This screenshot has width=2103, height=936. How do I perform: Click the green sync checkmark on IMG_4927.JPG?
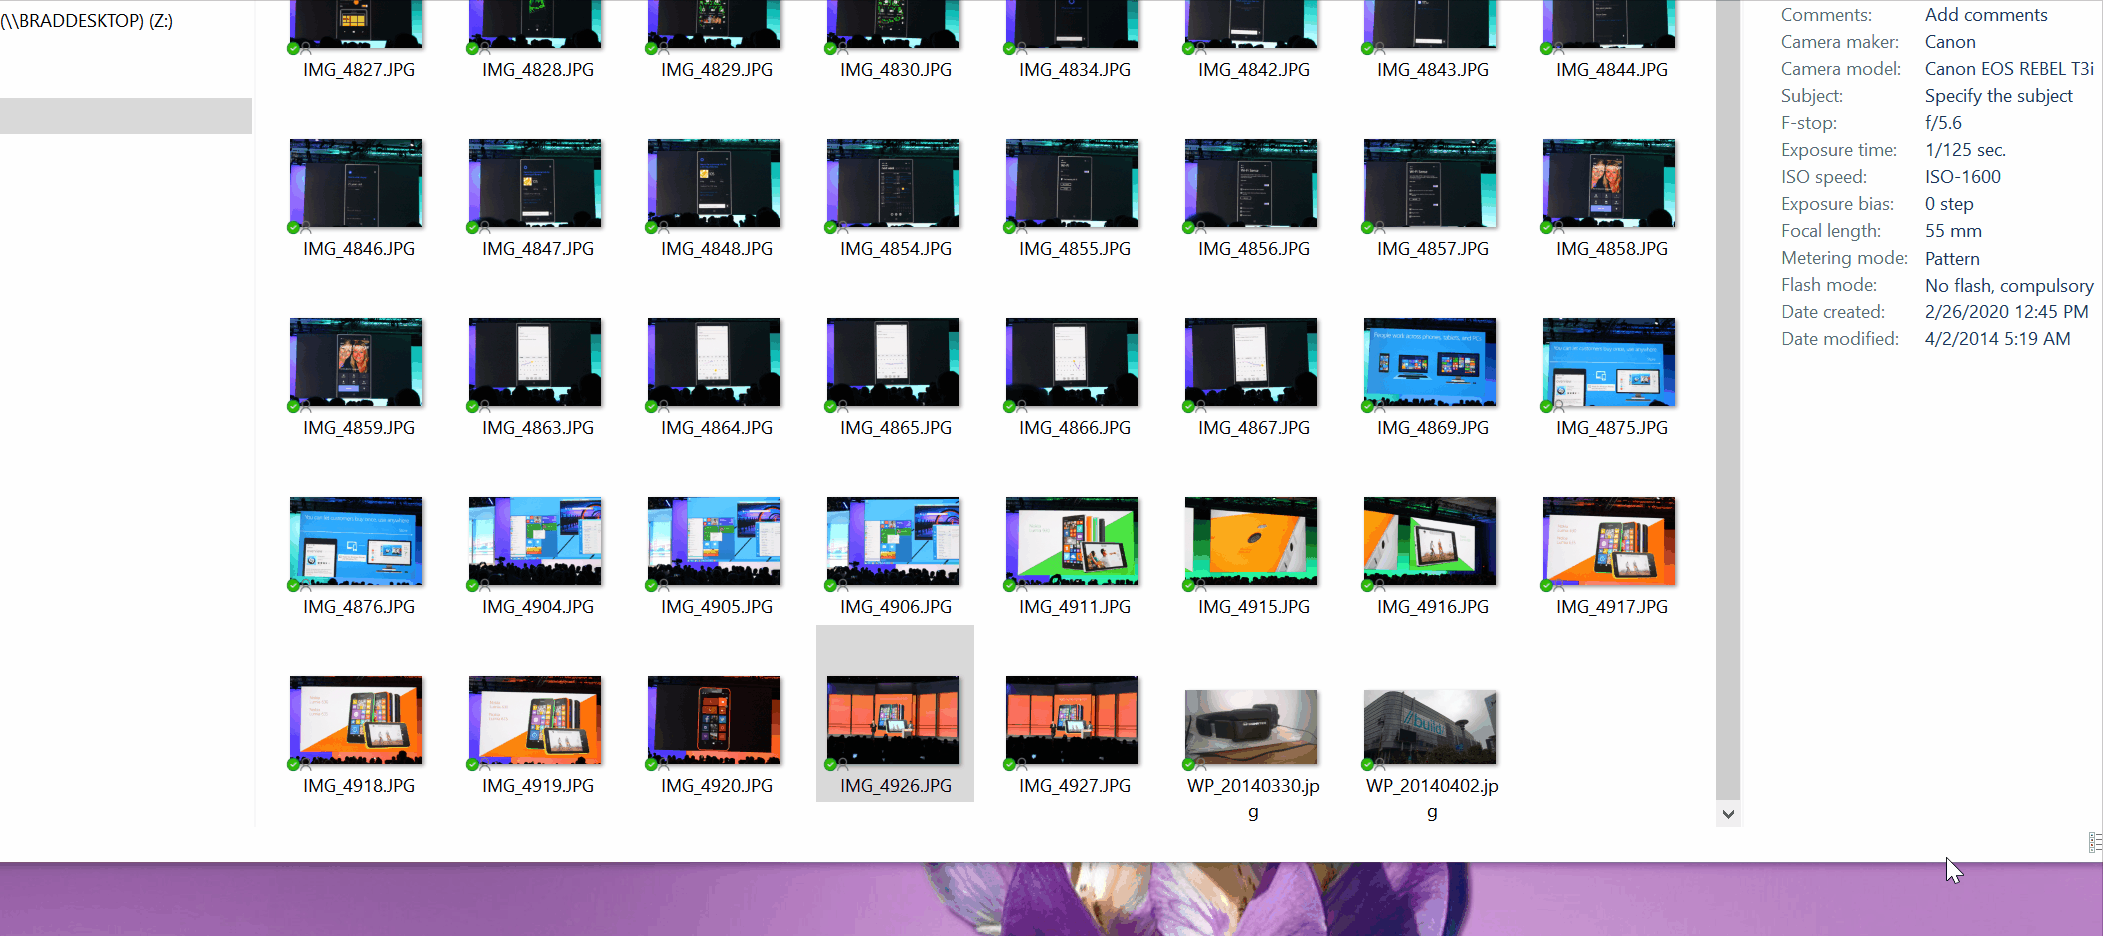tap(1010, 764)
